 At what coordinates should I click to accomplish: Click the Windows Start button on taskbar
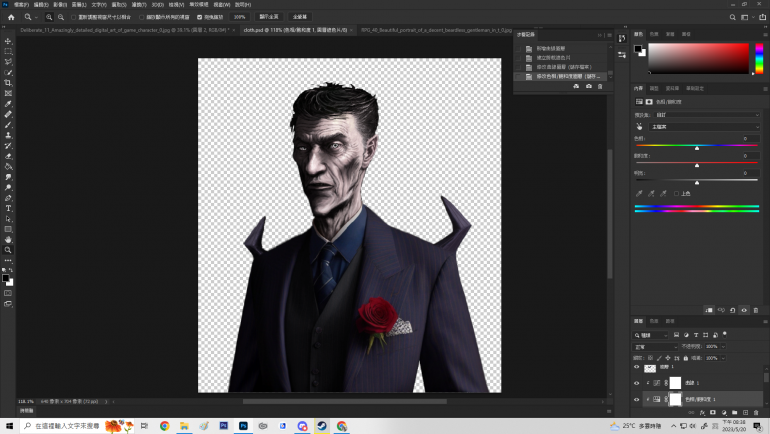tap(9, 425)
